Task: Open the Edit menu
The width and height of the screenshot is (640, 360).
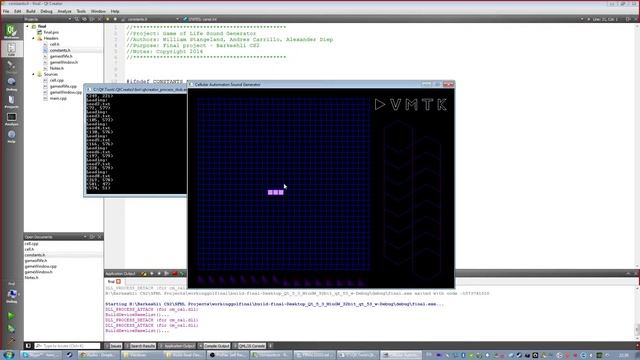Action: tap(18, 11)
